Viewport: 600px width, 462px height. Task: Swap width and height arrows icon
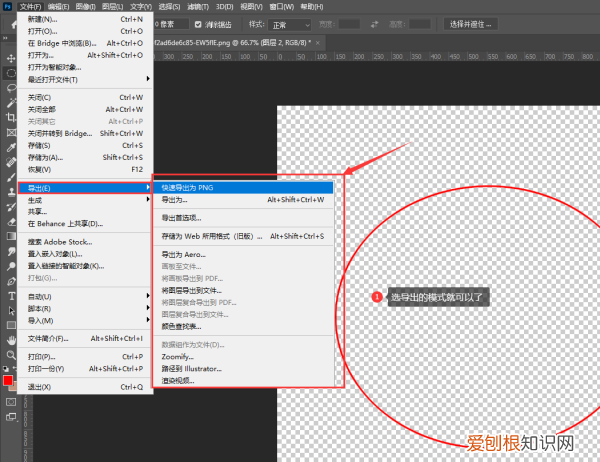pyautogui.click(x=374, y=24)
